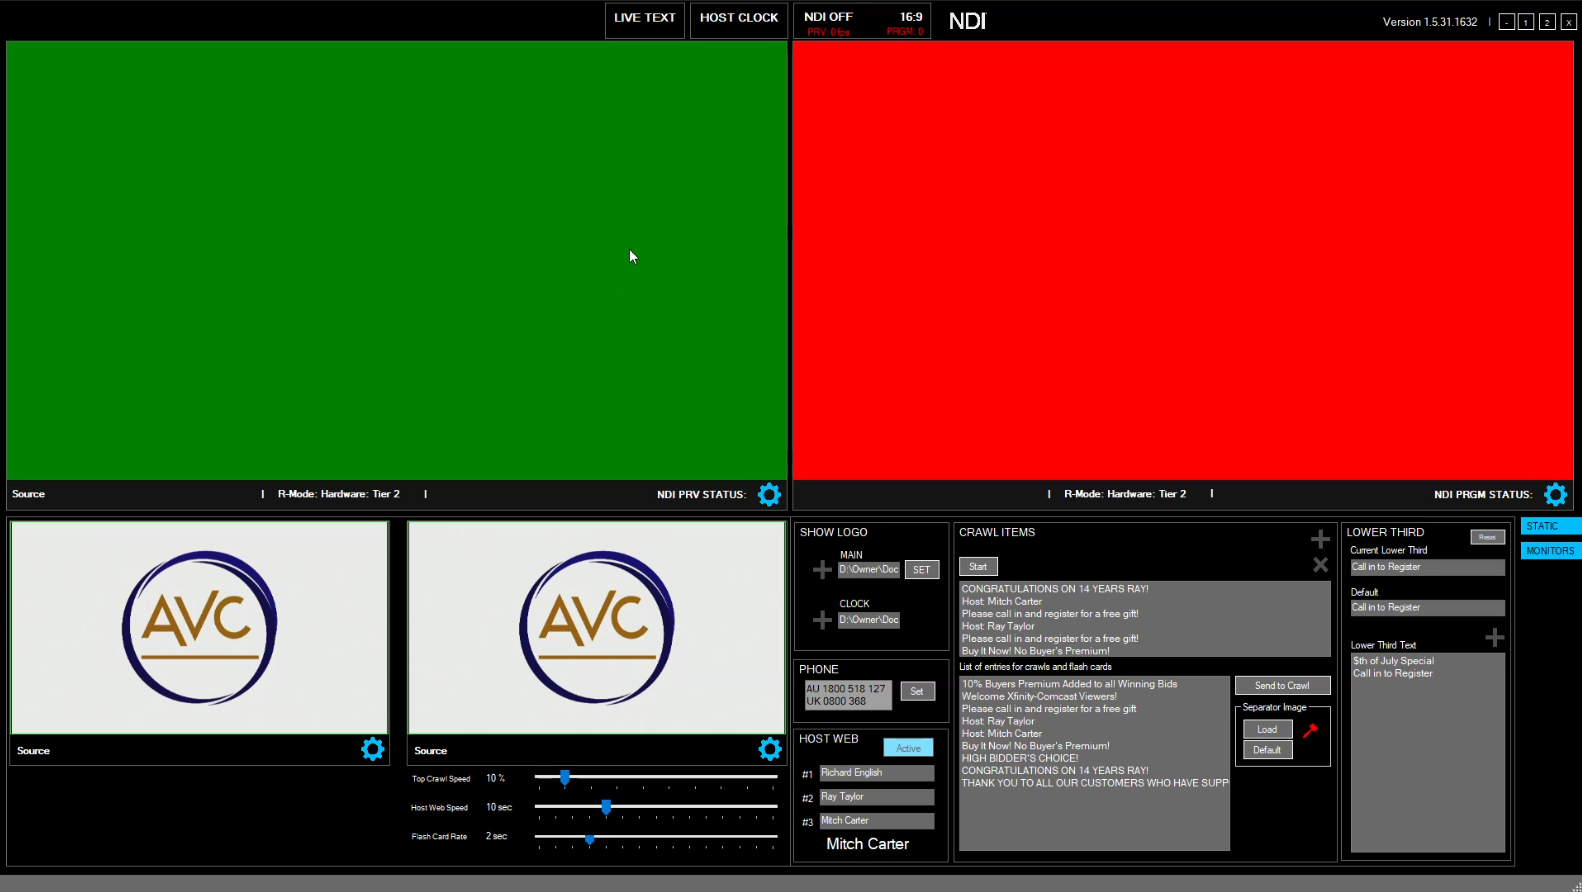The image size is (1582, 892).
Task: Click gear icon under right AVC source
Action: coord(769,750)
